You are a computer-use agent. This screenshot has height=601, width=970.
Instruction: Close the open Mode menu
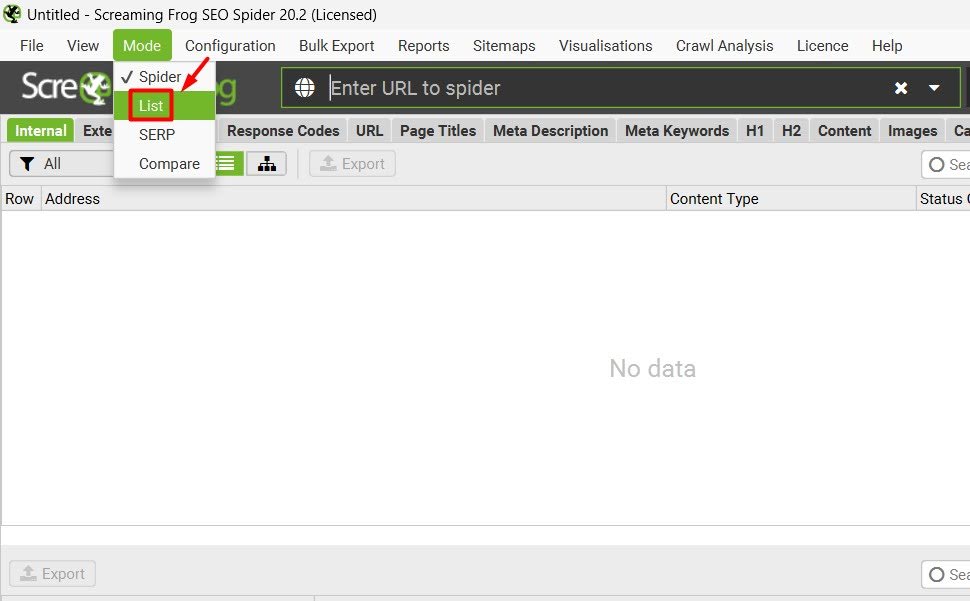(x=142, y=46)
